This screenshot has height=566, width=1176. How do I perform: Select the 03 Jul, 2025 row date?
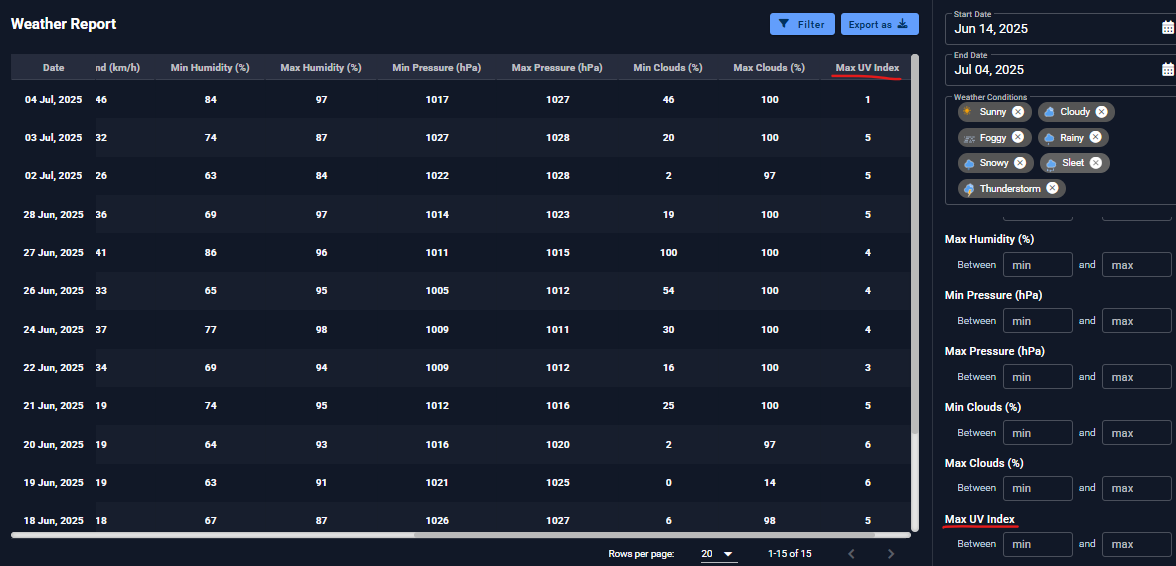(54, 137)
